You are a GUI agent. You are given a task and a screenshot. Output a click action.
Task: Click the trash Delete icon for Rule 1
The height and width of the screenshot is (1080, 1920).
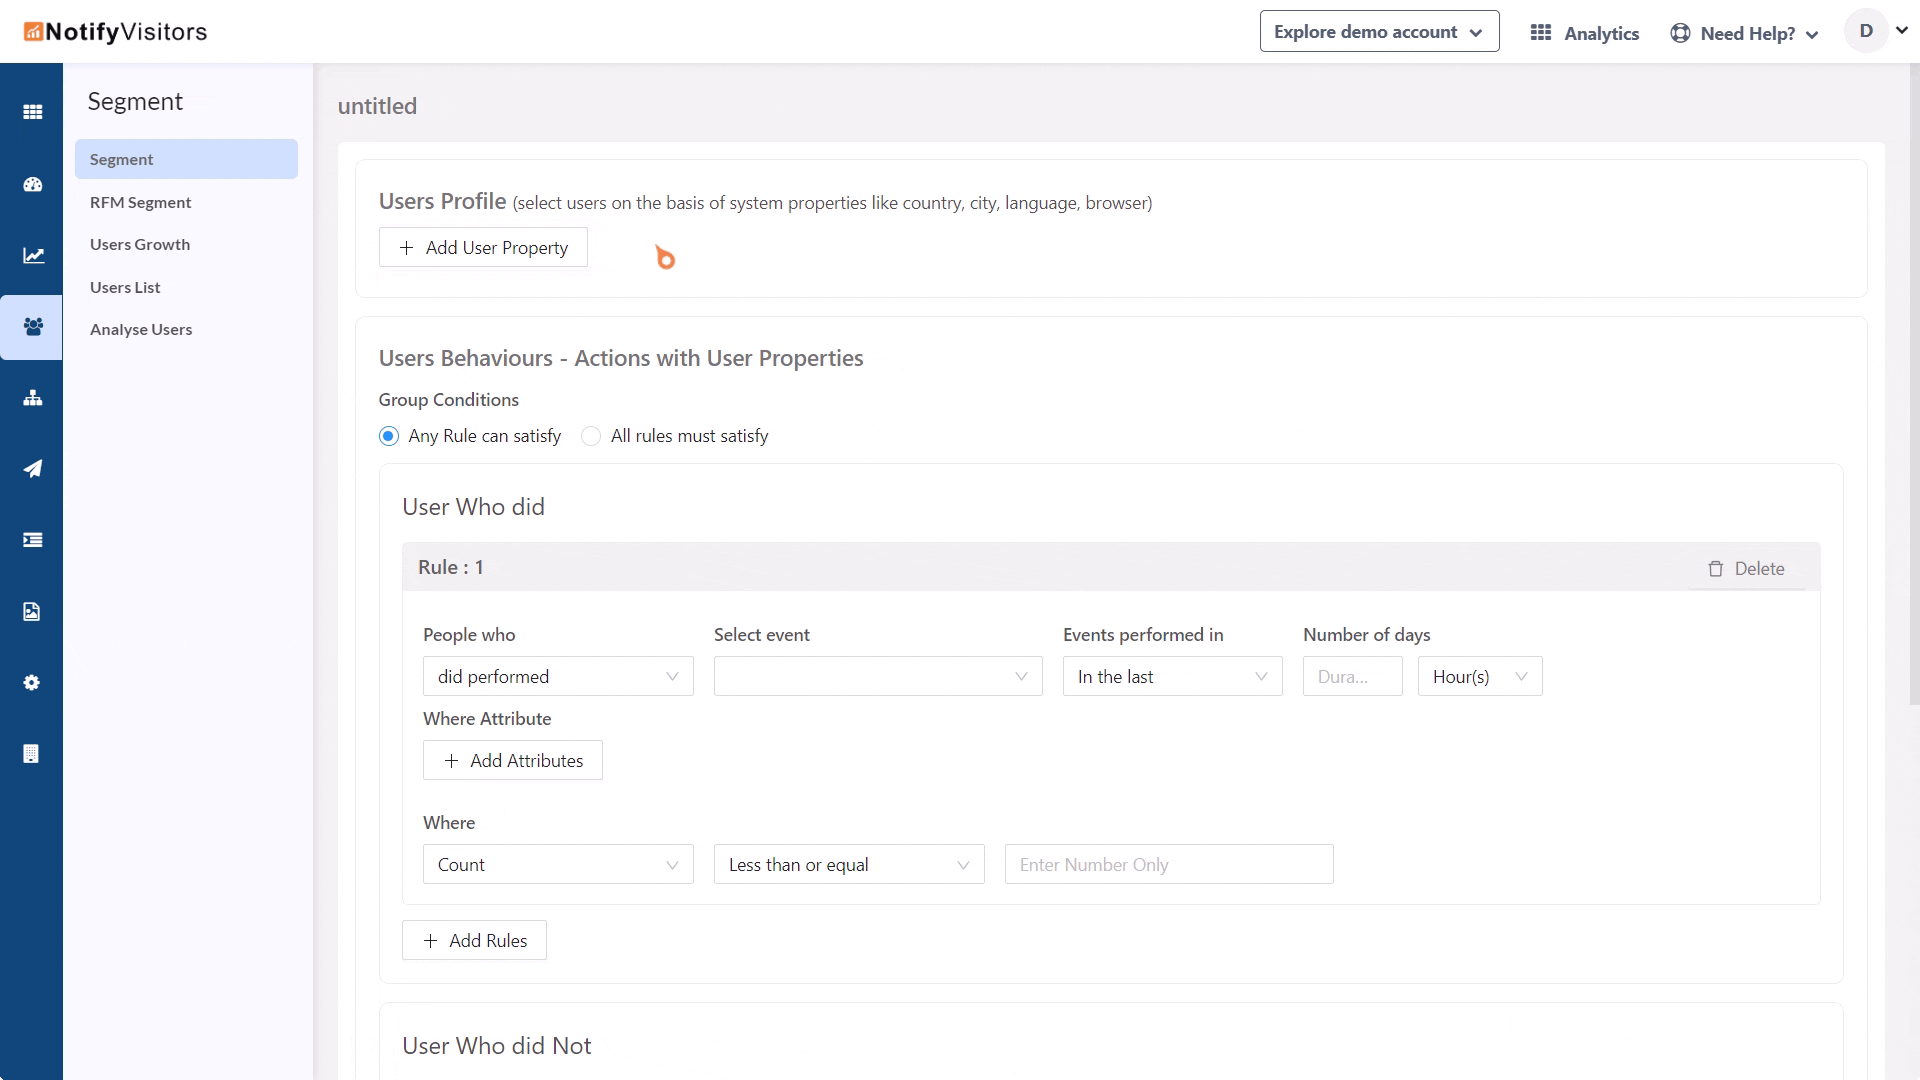click(x=1715, y=569)
